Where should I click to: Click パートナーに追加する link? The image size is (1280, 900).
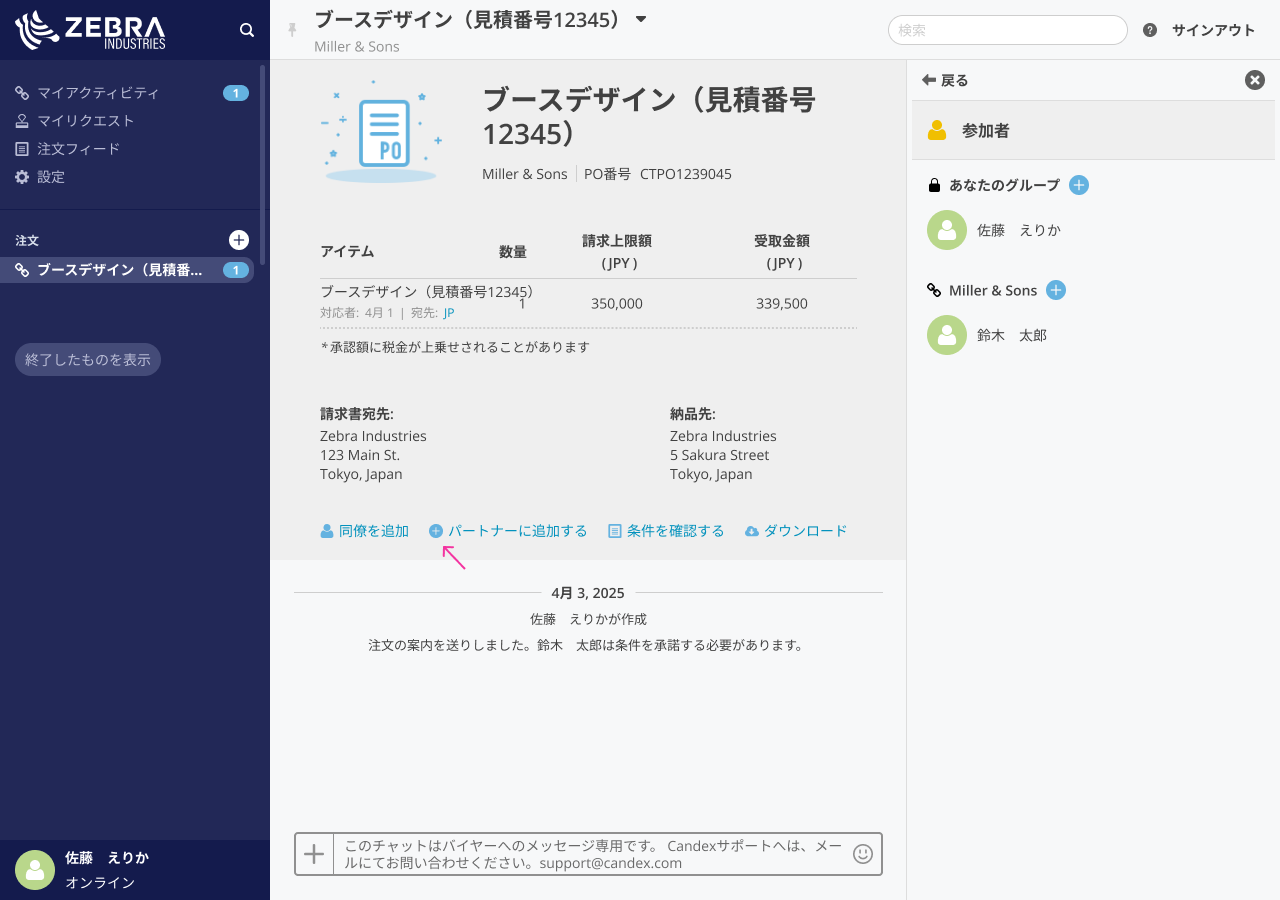click(508, 531)
